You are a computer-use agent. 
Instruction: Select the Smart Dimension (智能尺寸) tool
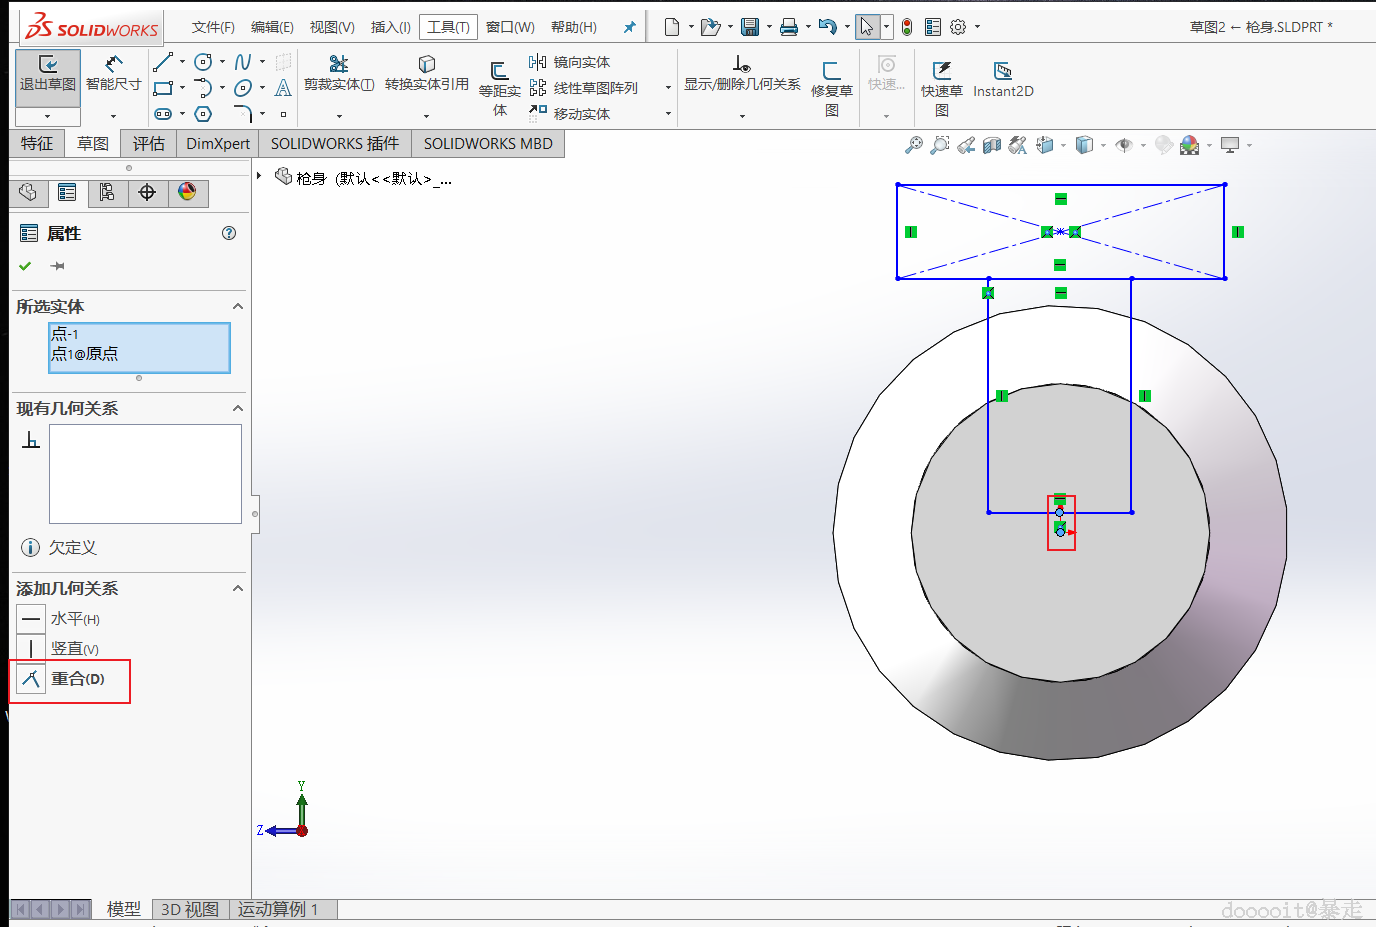pos(113,73)
